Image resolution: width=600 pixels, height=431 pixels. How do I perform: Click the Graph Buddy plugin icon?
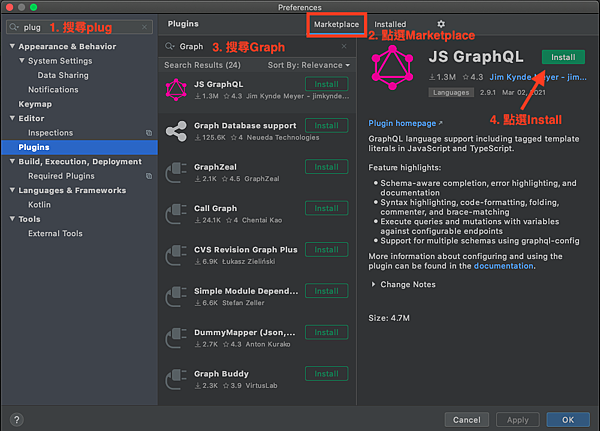176,379
